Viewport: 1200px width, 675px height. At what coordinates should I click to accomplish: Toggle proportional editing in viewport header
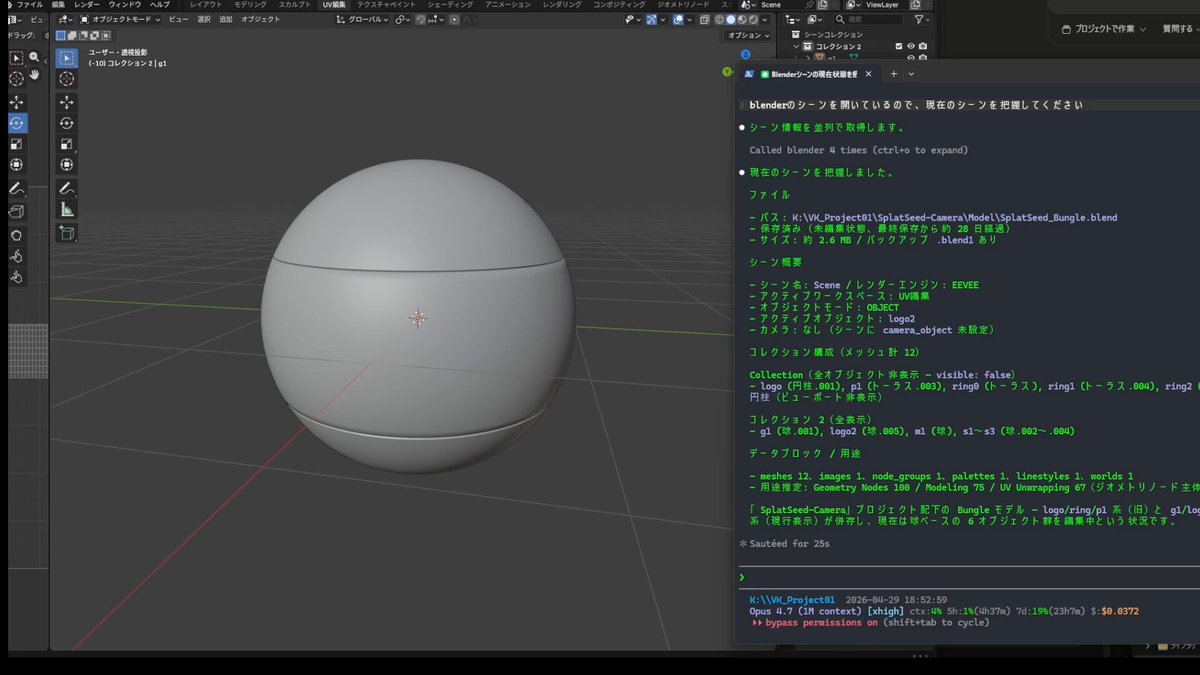click(x=454, y=19)
